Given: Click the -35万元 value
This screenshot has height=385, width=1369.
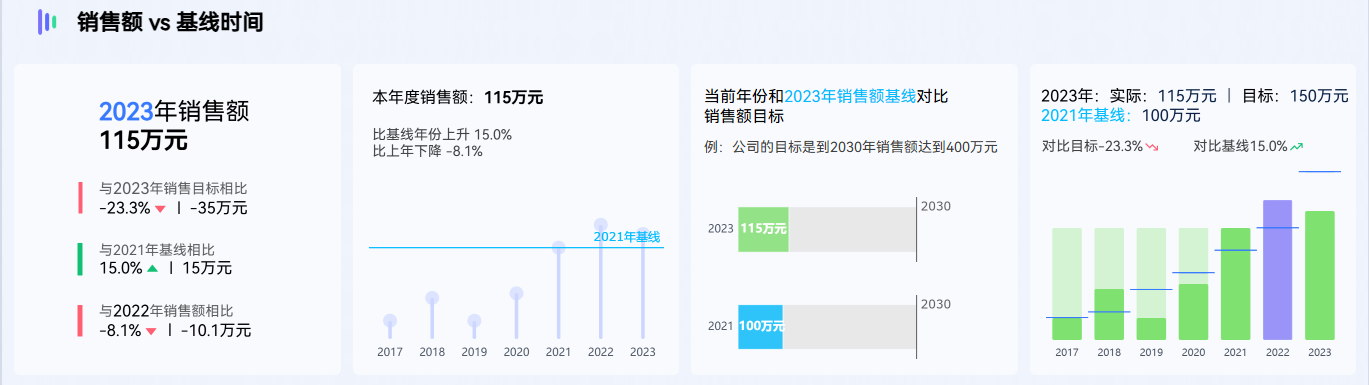Looking at the screenshot, I should 218,208.
